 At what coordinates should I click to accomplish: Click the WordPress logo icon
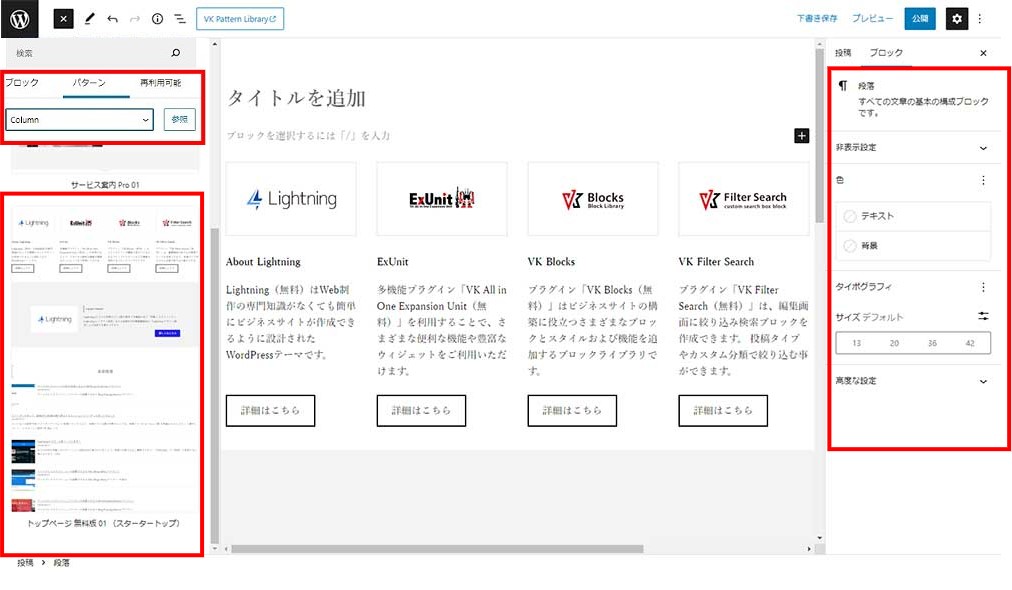19,18
